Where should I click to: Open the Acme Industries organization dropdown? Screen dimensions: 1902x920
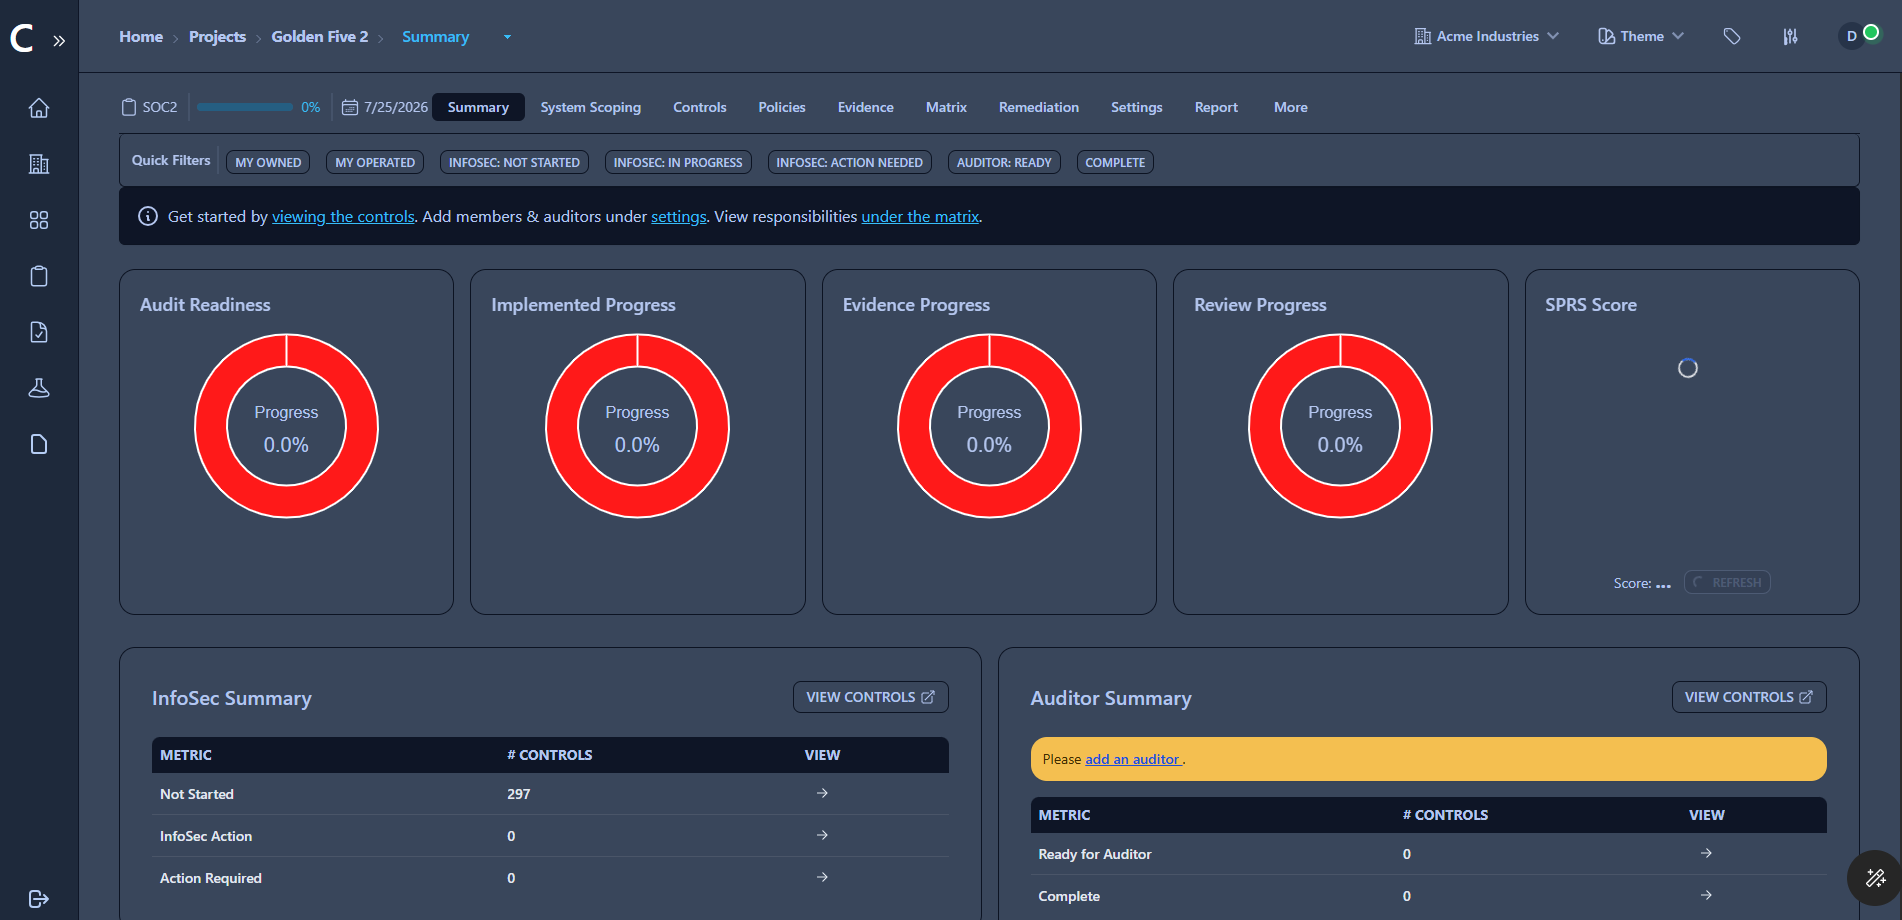pyautogui.click(x=1486, y=36)
